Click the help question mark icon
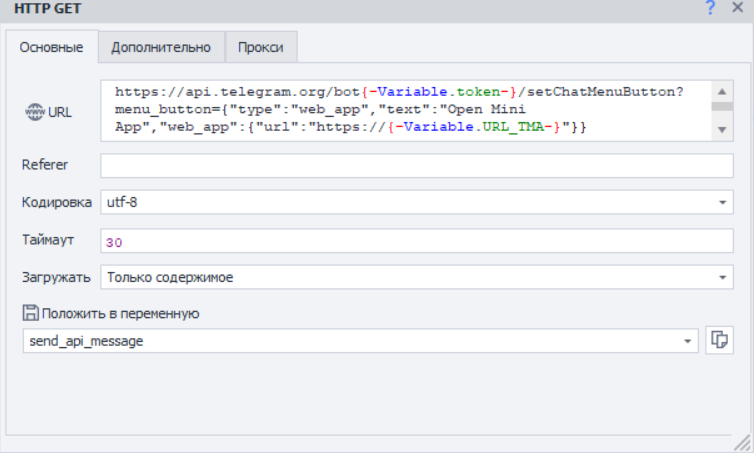 pos(711,8)
